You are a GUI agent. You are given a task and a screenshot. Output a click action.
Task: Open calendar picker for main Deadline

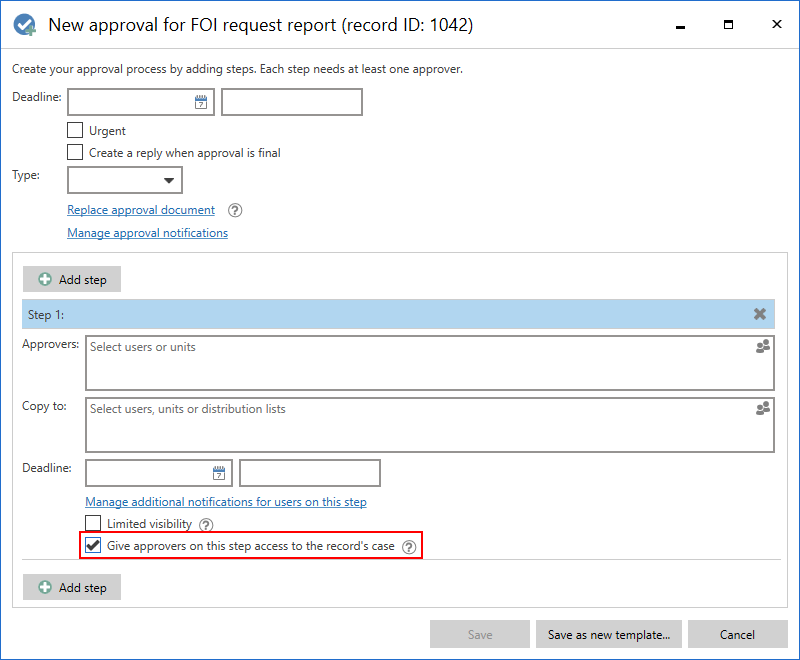coord(201,102)
